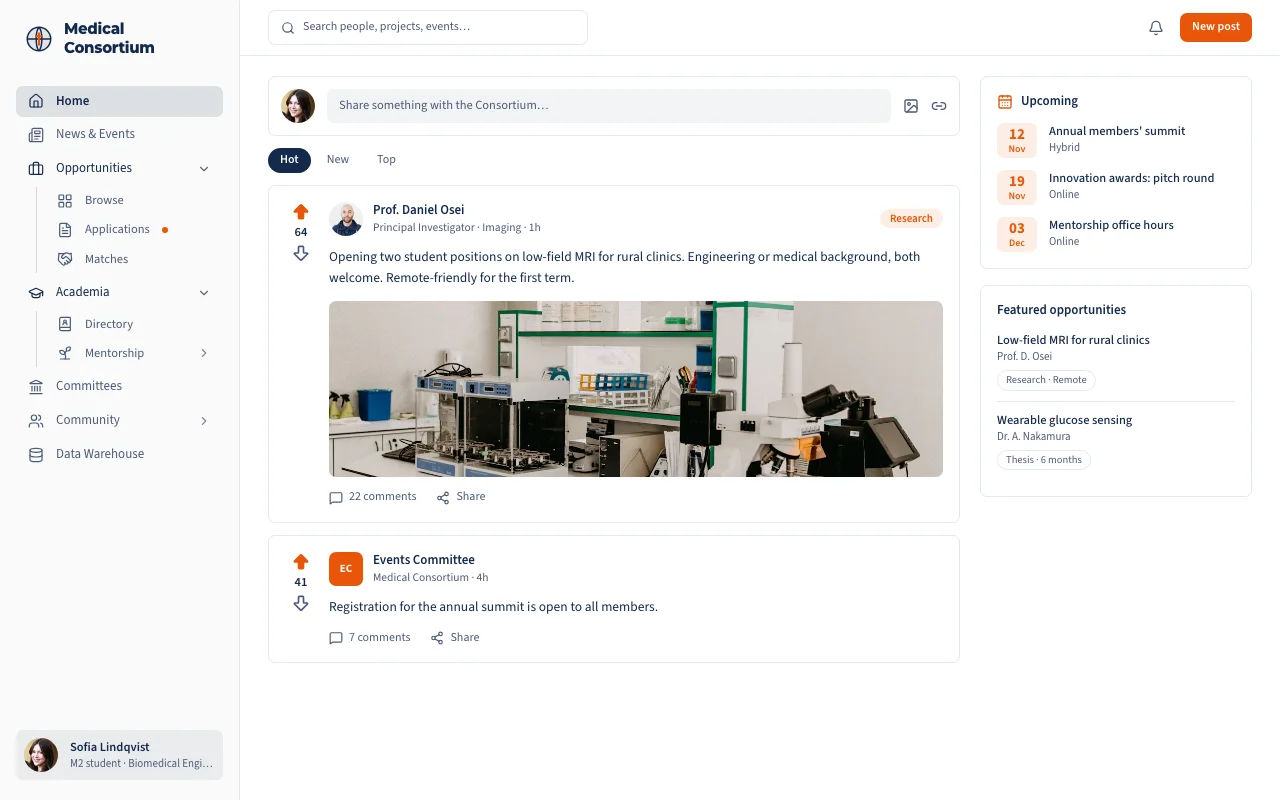Open Wearable glucose sensing opportunity
The image size is (1280, 800).
pos(1064,420)
